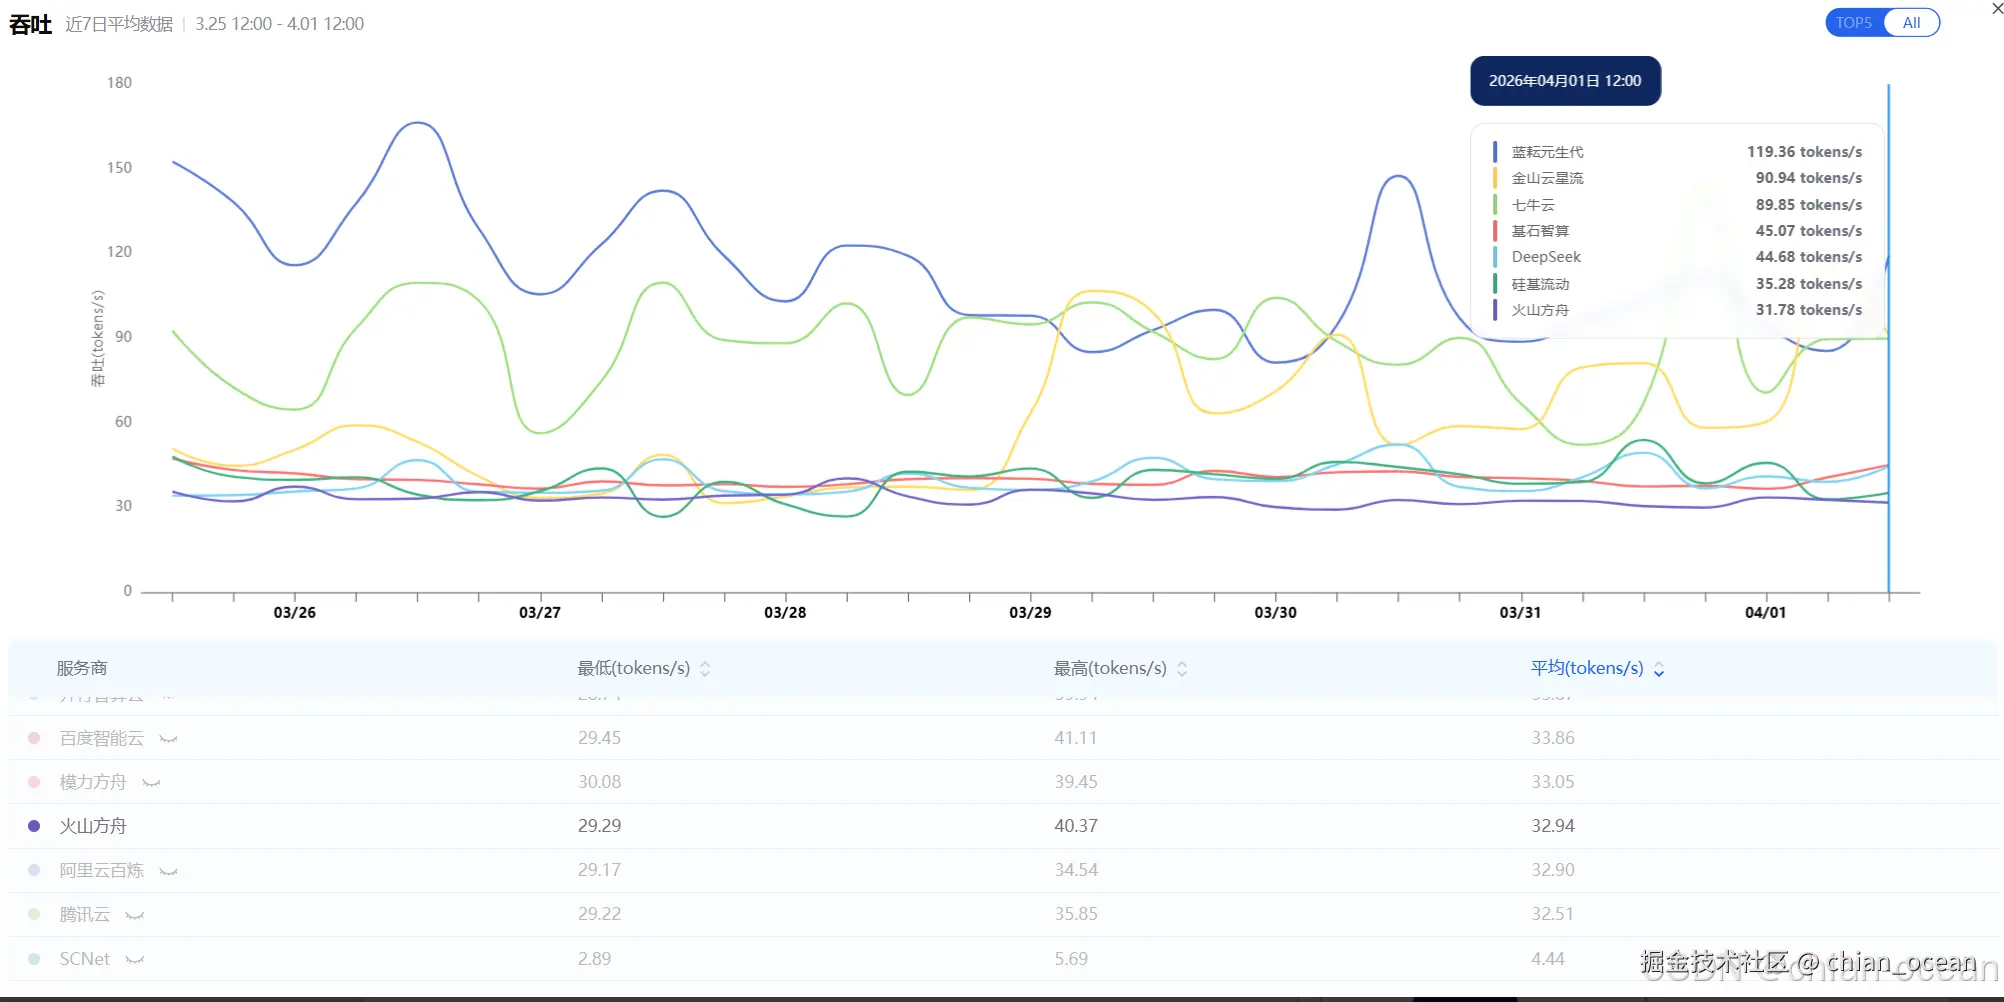Click the 30.08 minimum value cell
This screenshot has height=1002, width=2004.
[599, 782]
